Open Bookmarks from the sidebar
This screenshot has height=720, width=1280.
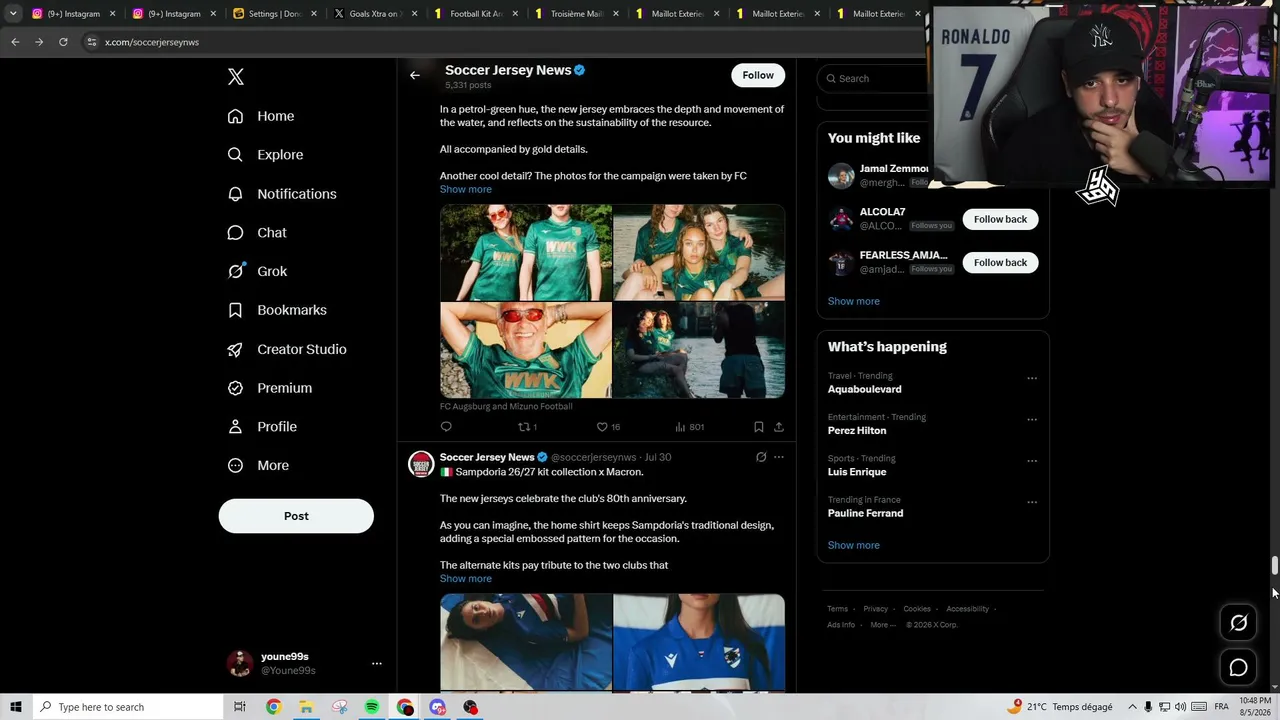coord(277,310)
